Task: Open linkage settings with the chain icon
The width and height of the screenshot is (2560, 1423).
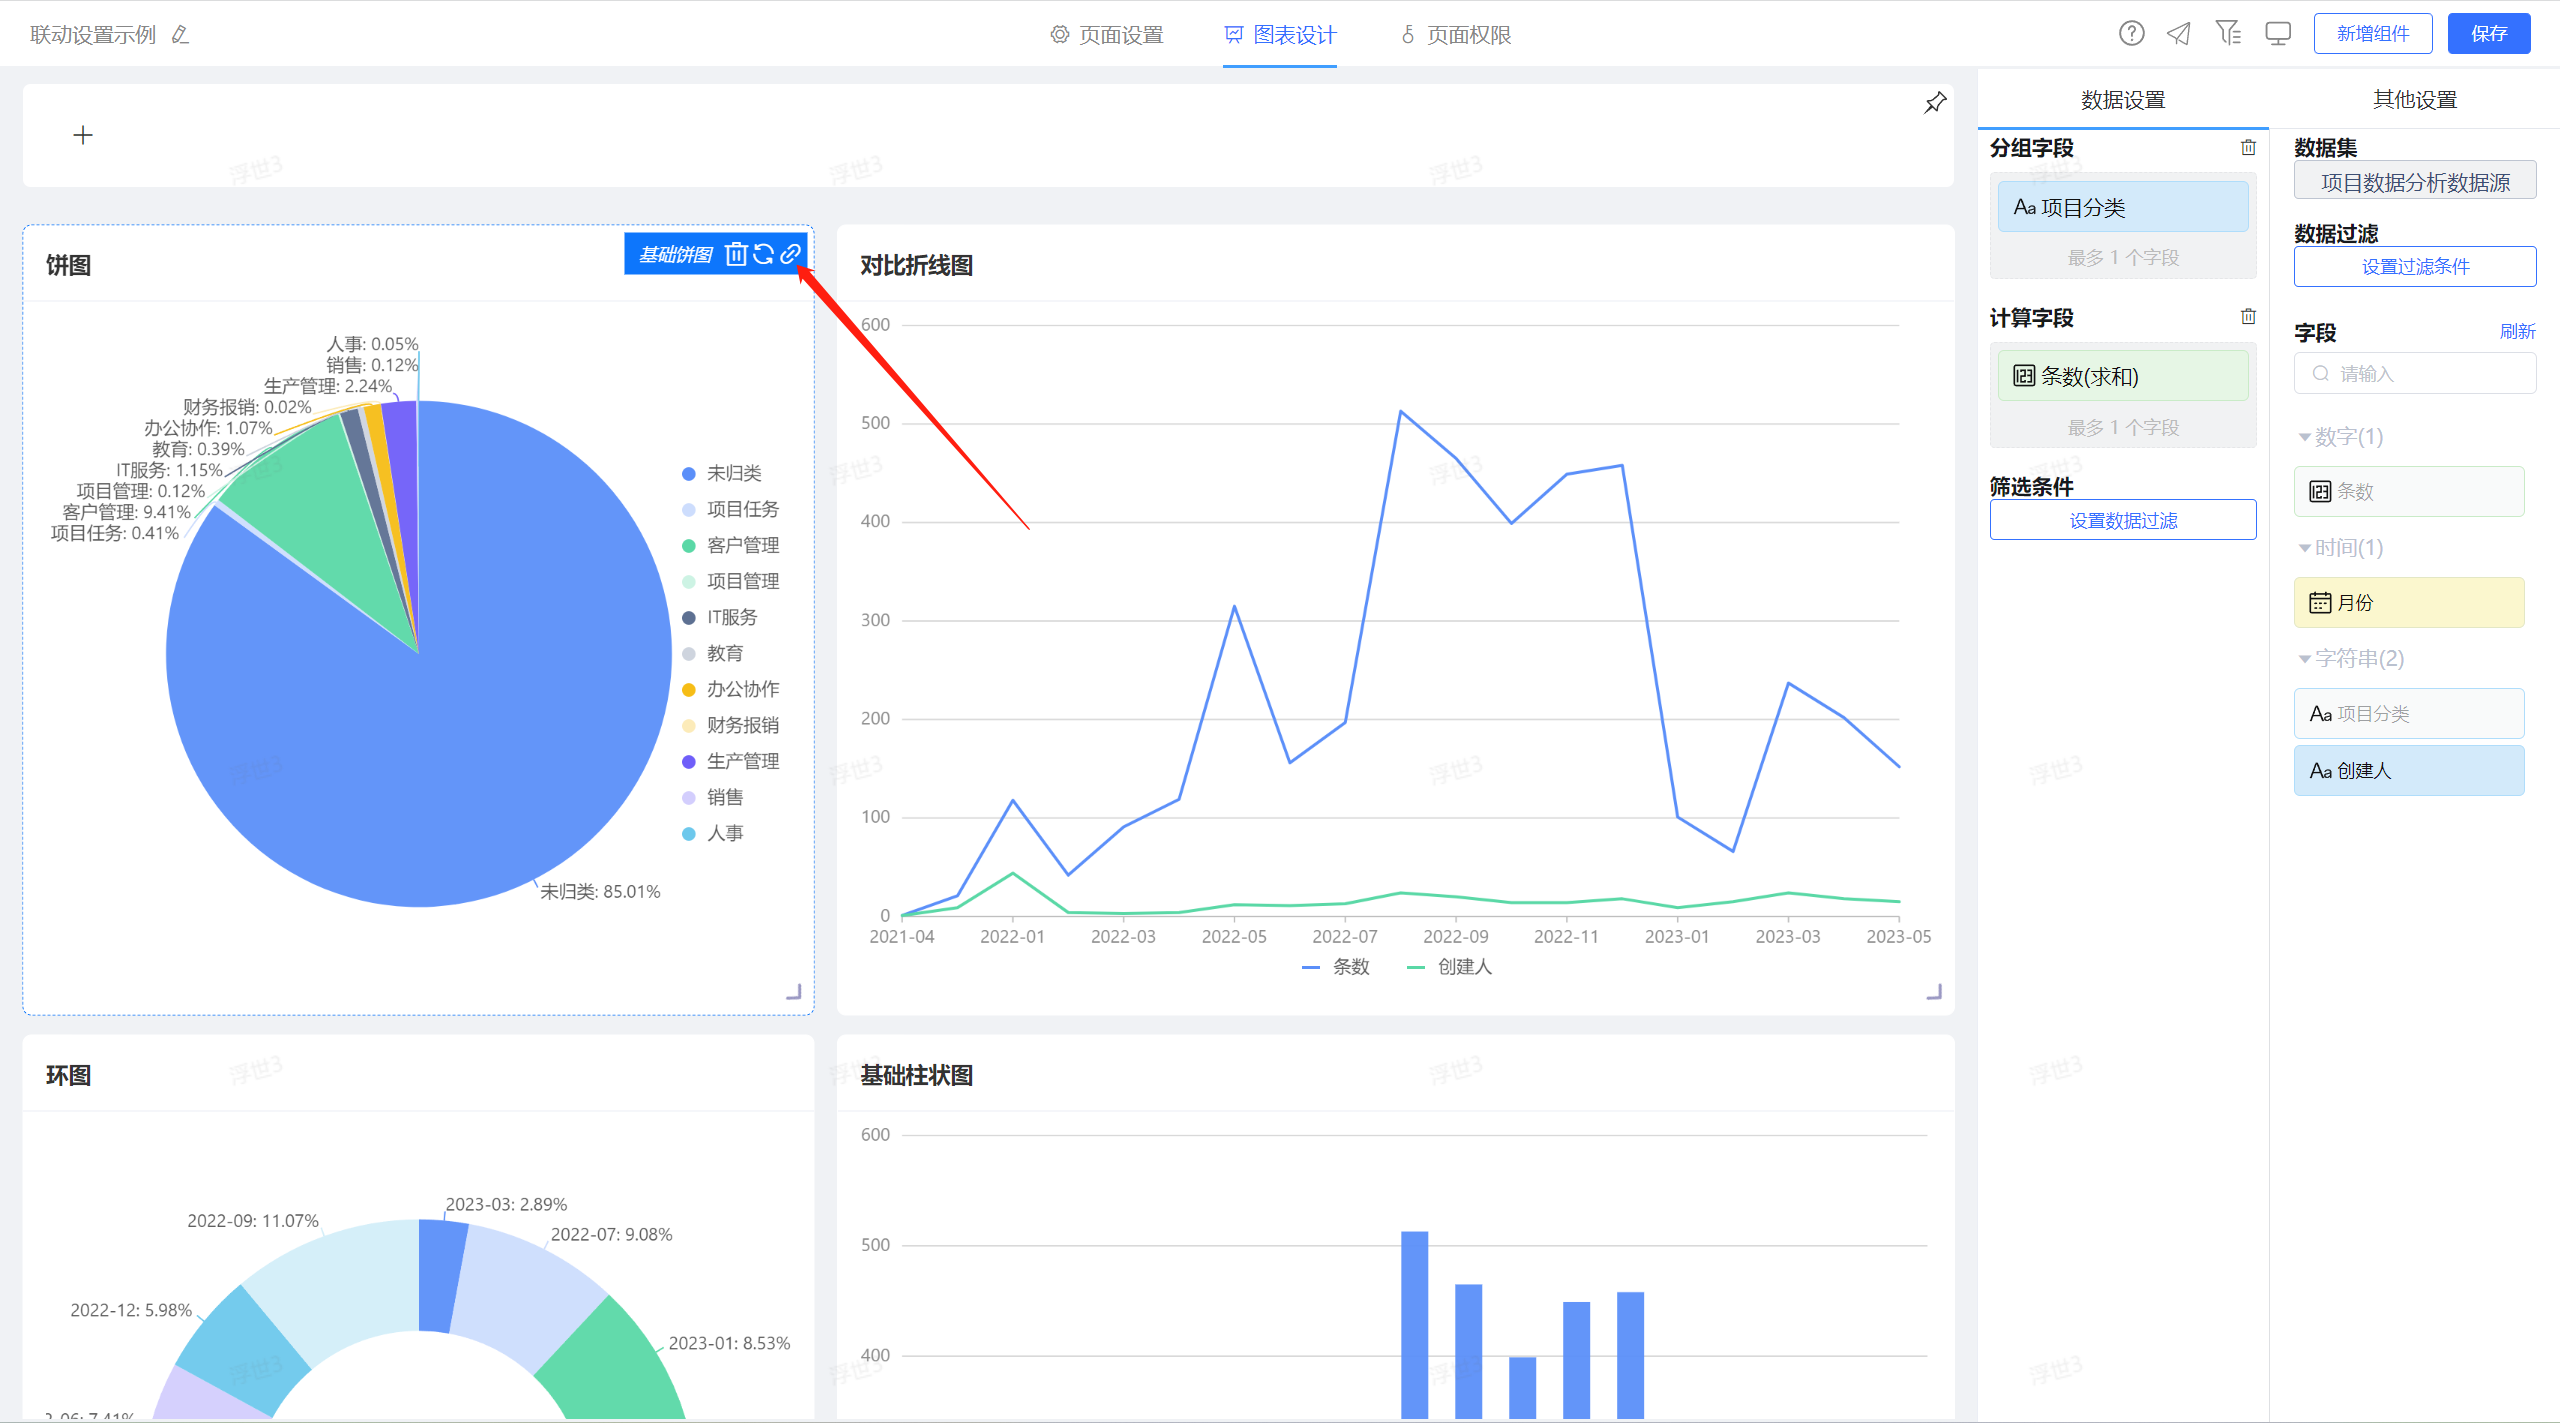Action: [x=790, y=254]
